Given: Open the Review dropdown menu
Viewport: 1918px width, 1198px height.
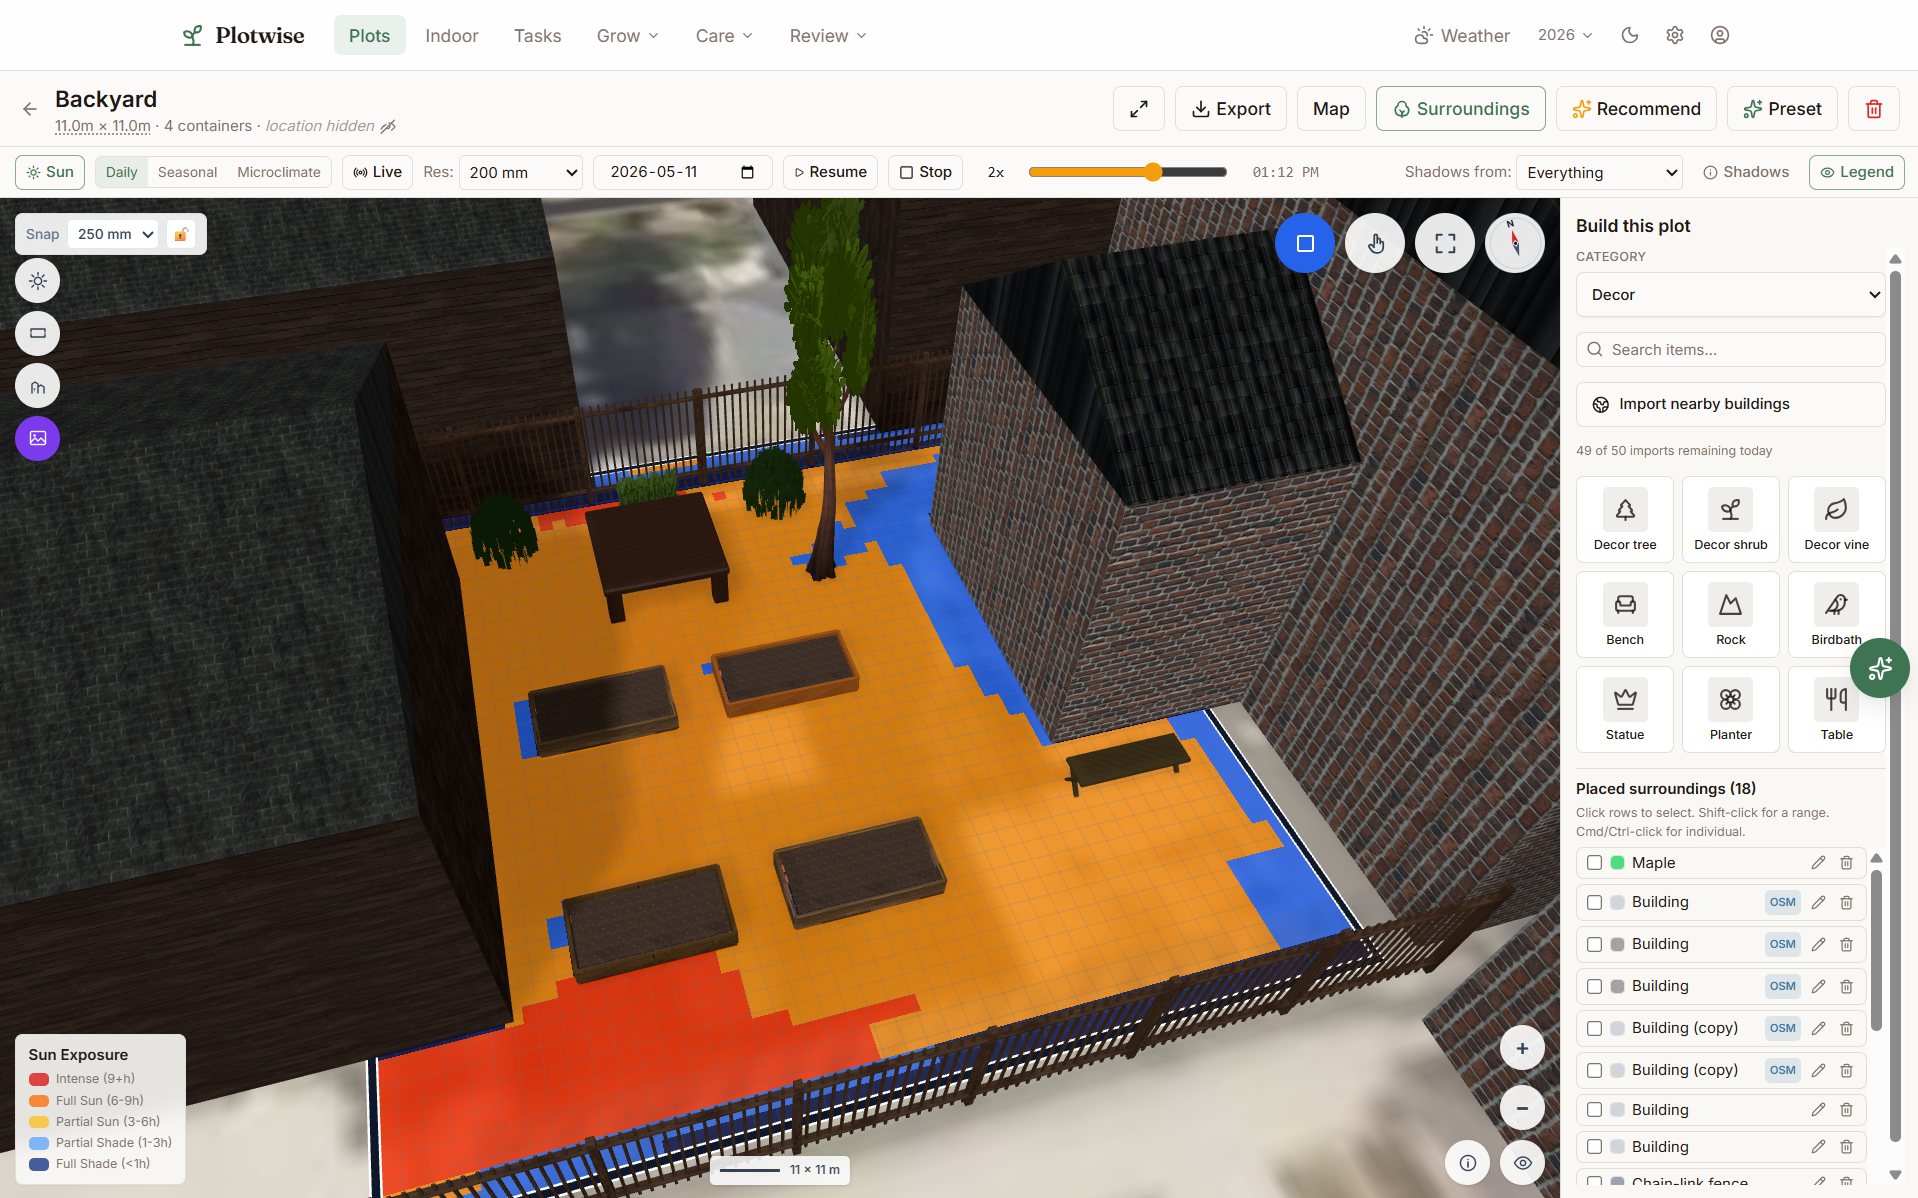Looking at the screenshot, I should (828, 36).
